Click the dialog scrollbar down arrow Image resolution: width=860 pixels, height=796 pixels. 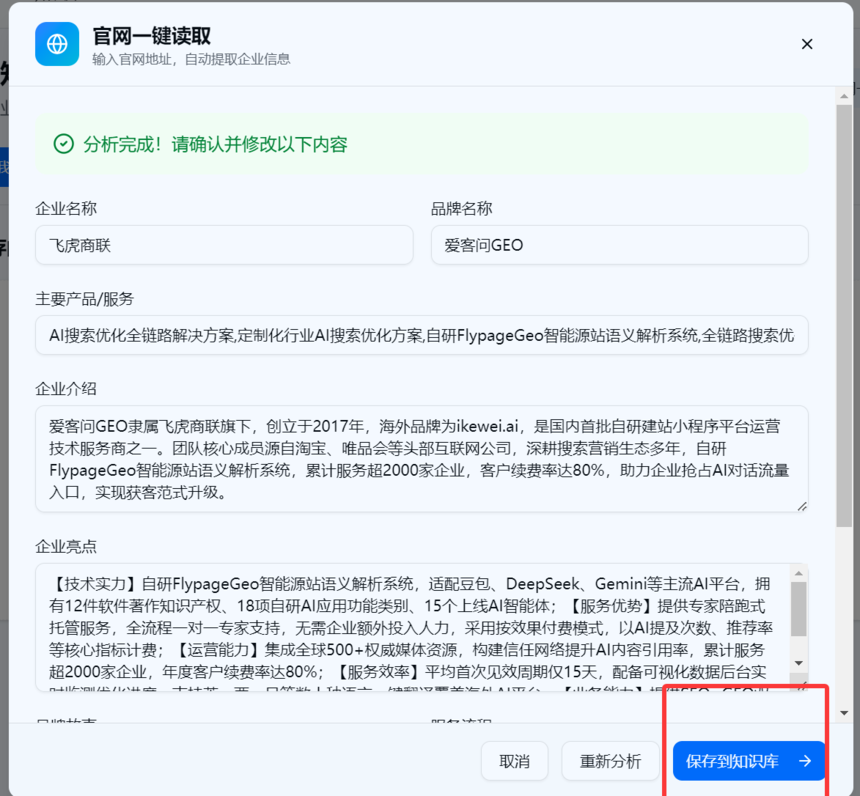(844, 713)
